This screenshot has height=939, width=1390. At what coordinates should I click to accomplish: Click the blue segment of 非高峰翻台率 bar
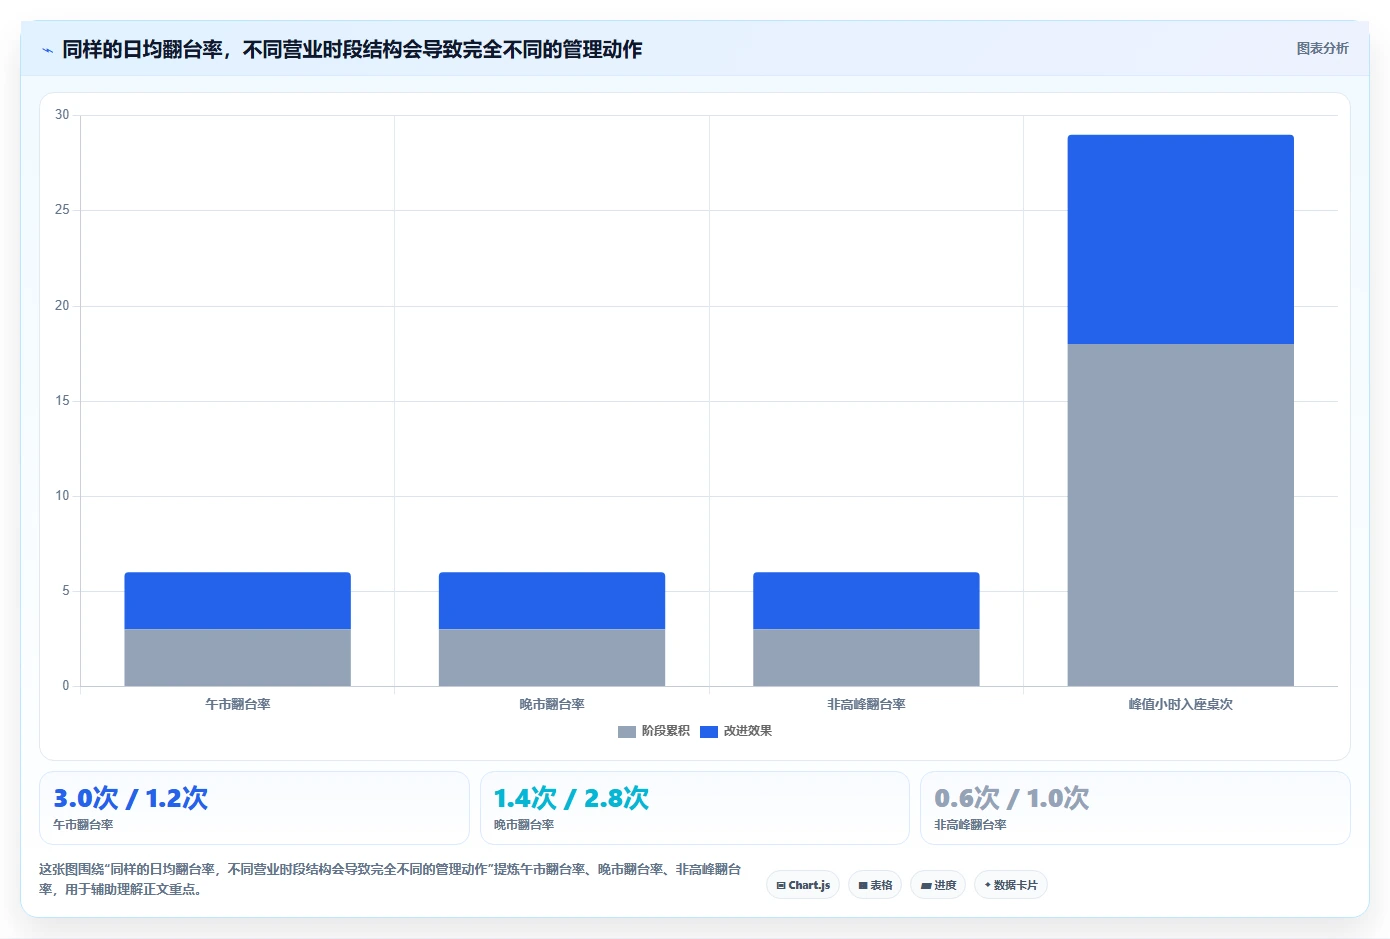(866, 601)
